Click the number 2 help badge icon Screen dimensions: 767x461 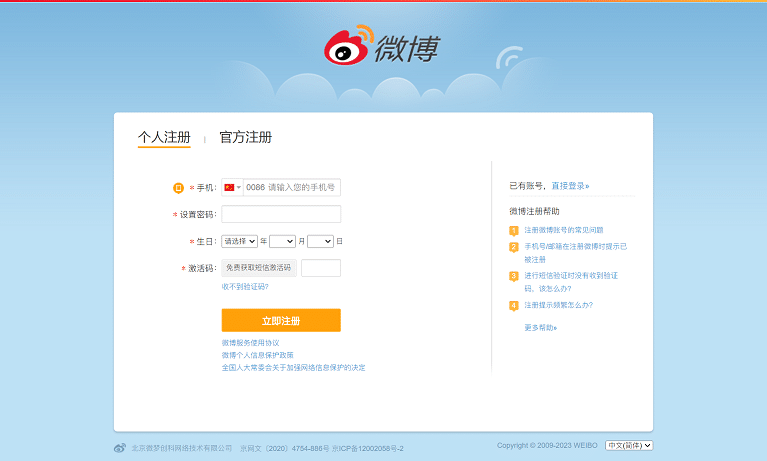[x=514, y=246]
